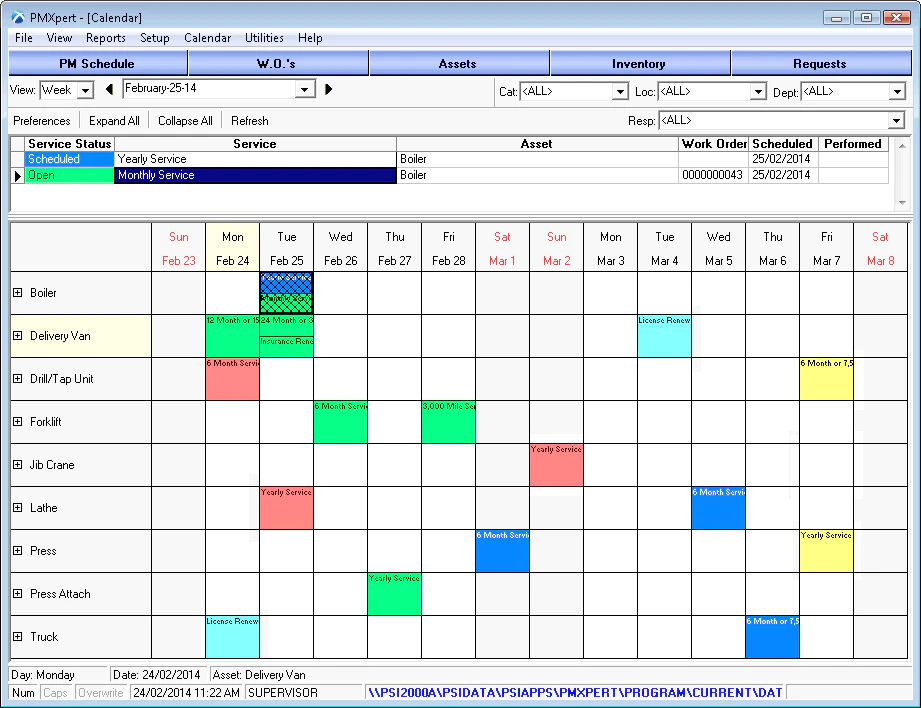This screenshot has height=708, width=921.
Task: Click the Expand All button
Action: click(114, 121)
